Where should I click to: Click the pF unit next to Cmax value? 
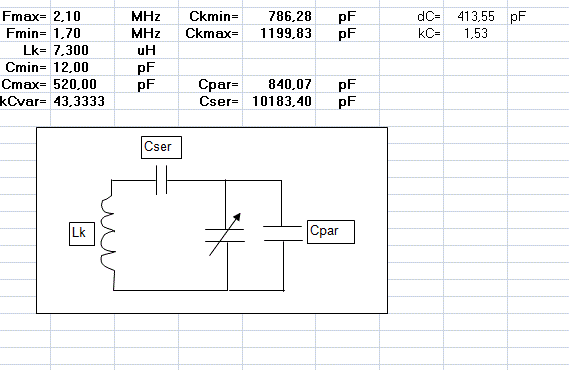[146, 85]
